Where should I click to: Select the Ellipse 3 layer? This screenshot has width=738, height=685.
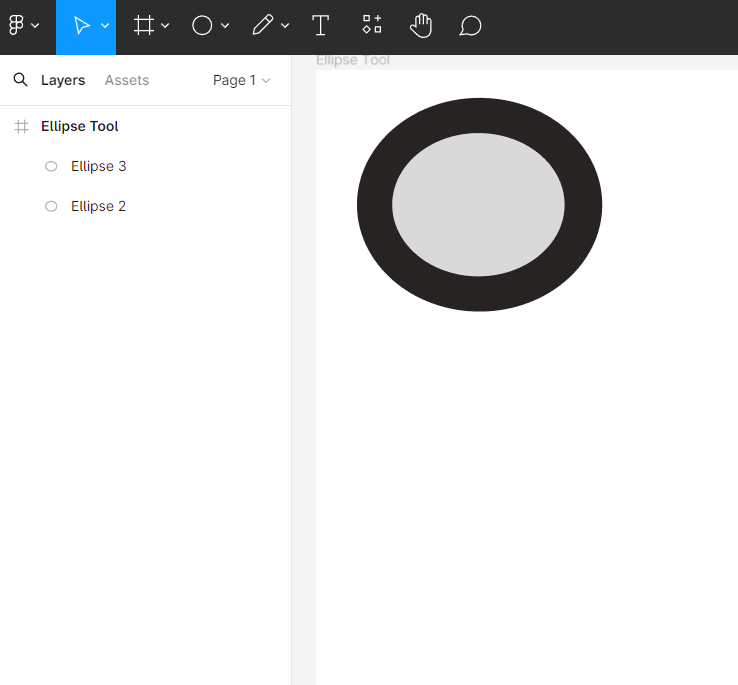[x=145, y=166]
